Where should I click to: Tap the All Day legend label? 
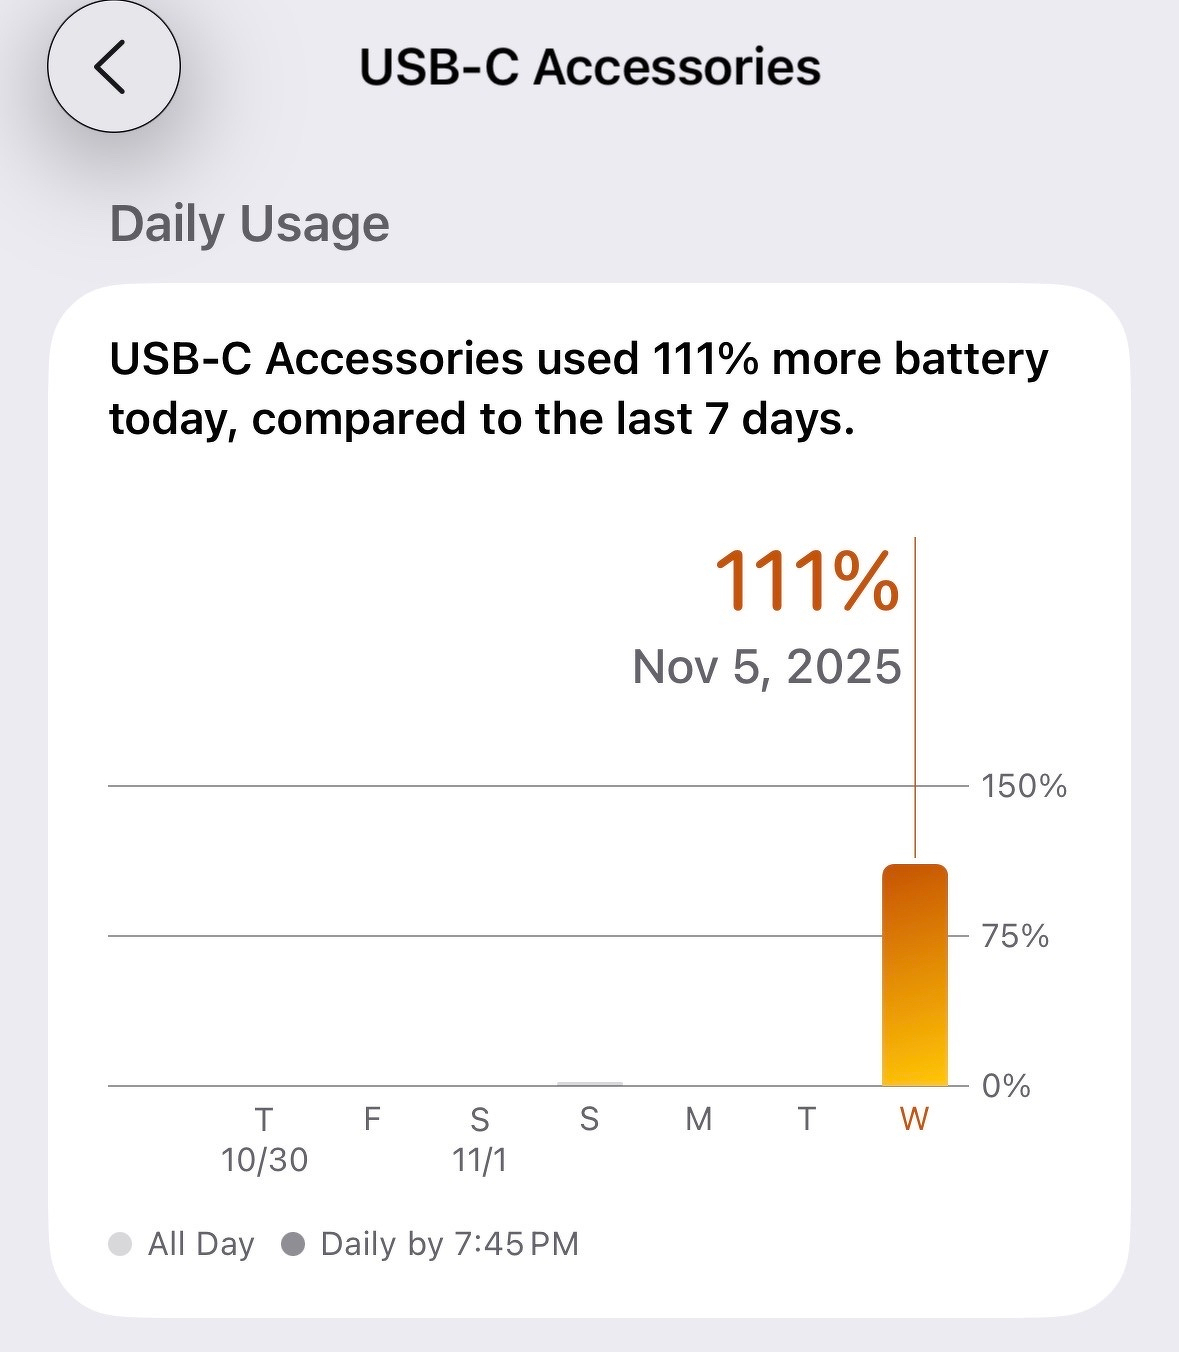201,1244
